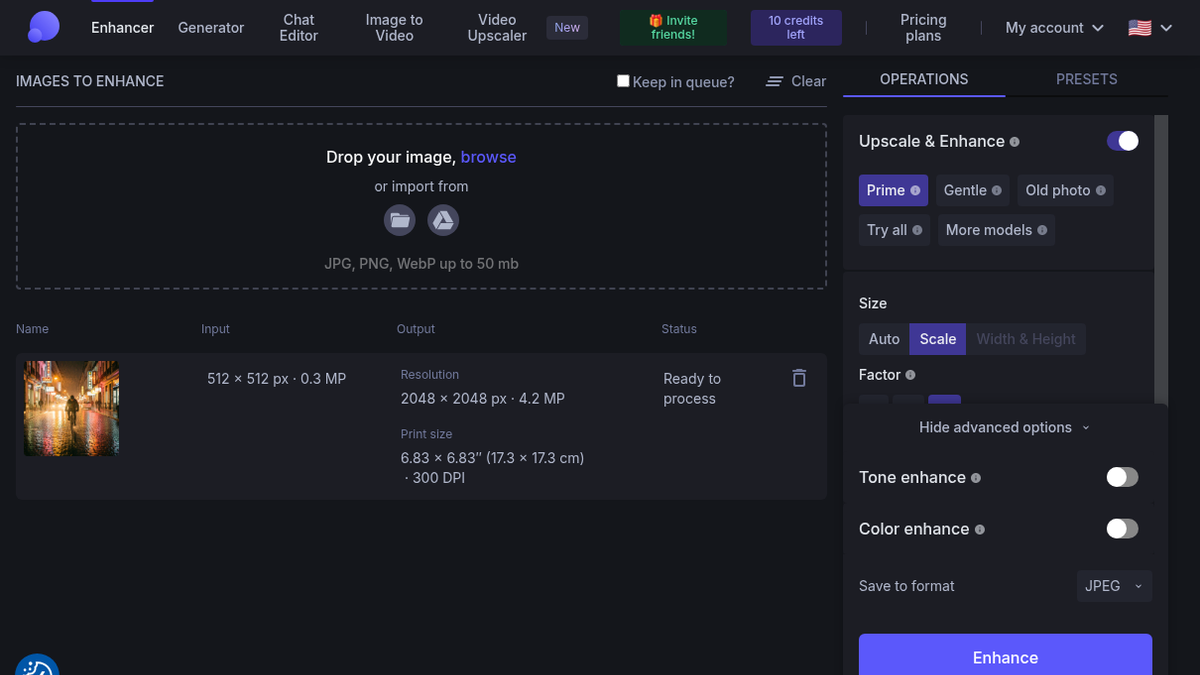Go to Image to Video

(394, 28)
